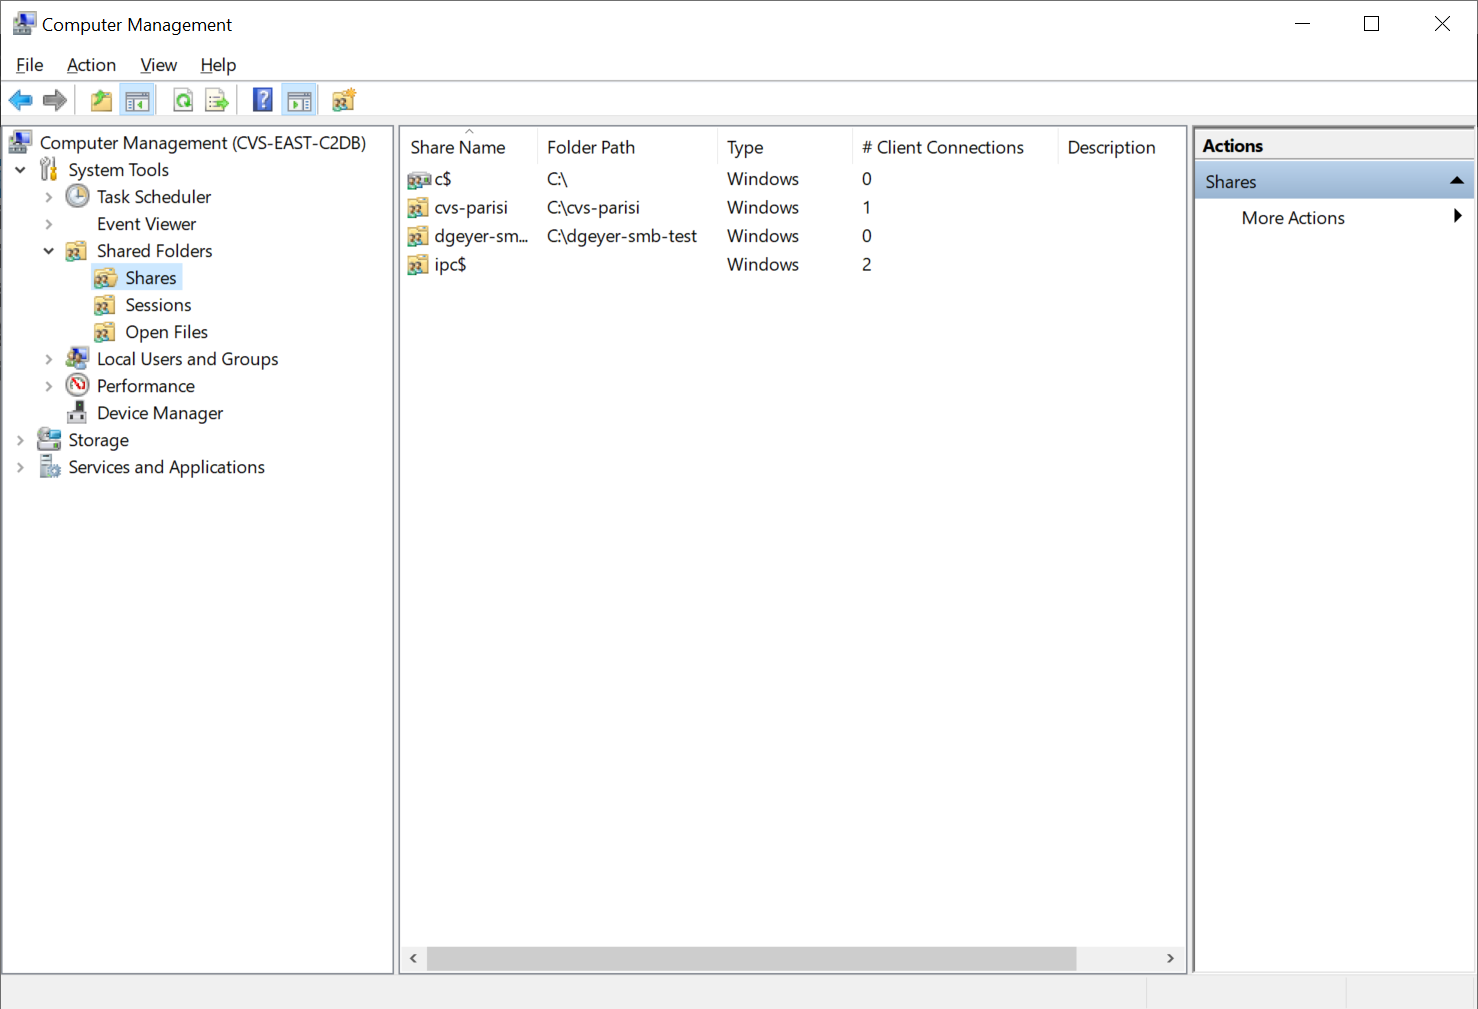Expand the Storage tree node
The height and width of the screenshot is (1009, 1478).
[x=20, y=440]
